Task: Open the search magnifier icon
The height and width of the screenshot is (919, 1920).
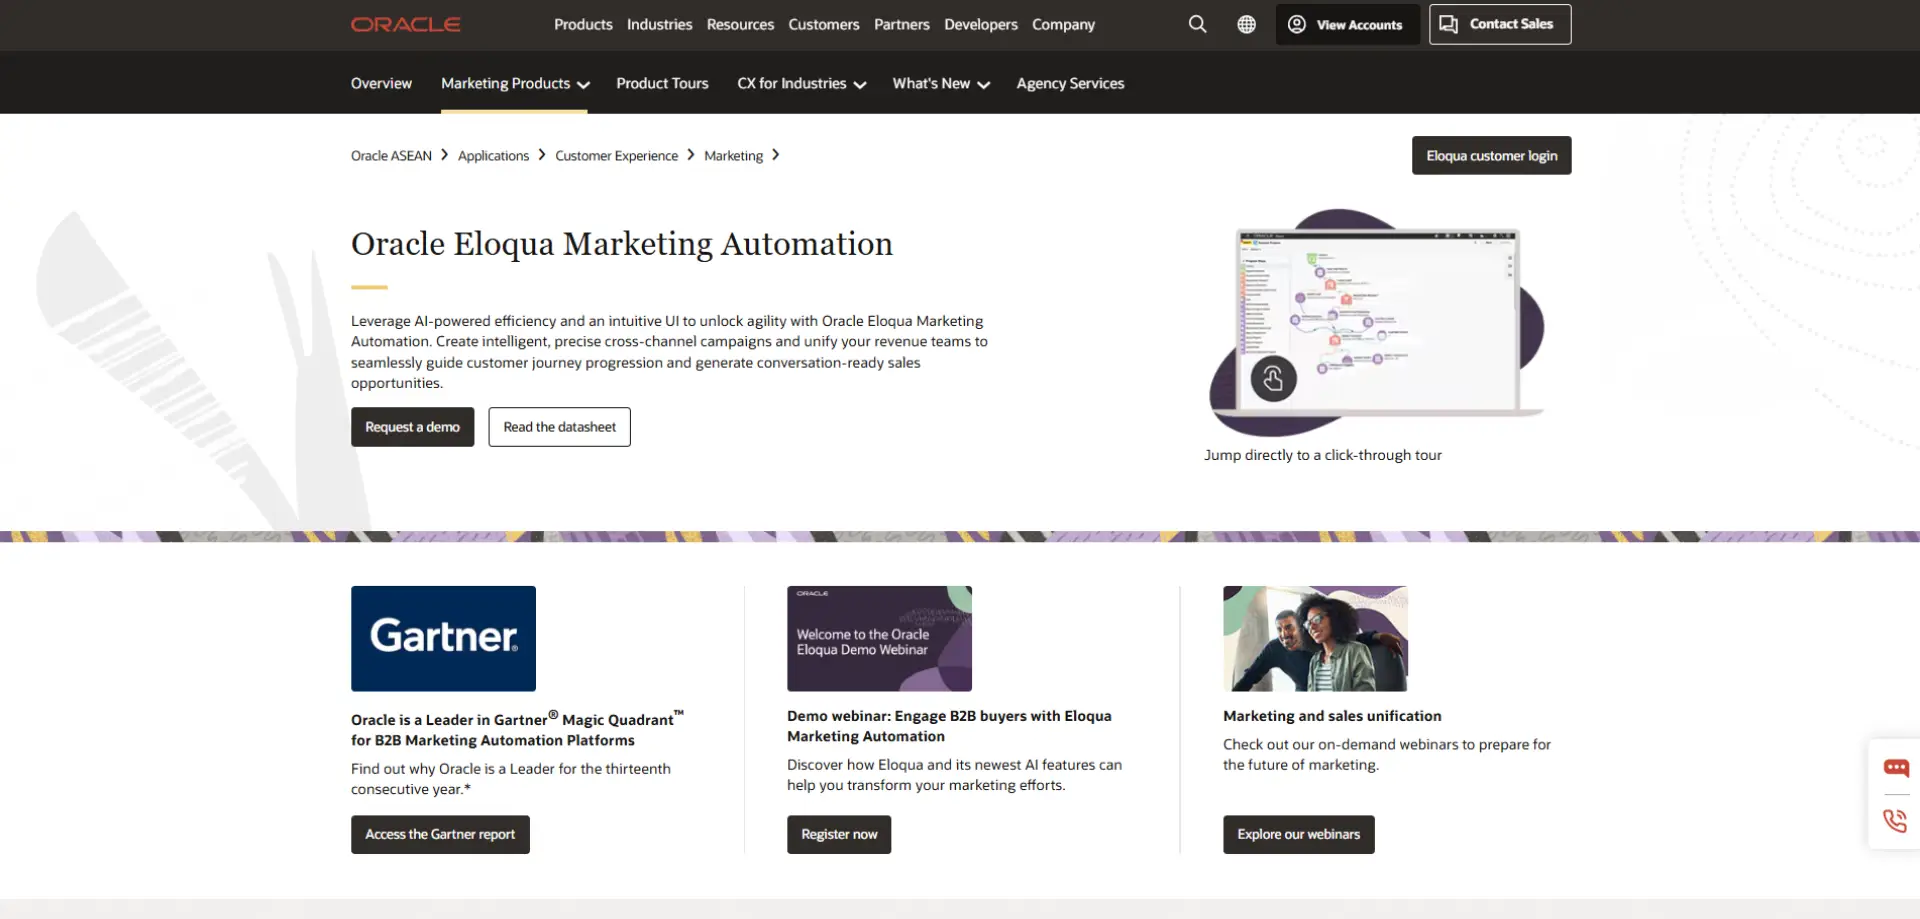Action: pos(1197,24)
